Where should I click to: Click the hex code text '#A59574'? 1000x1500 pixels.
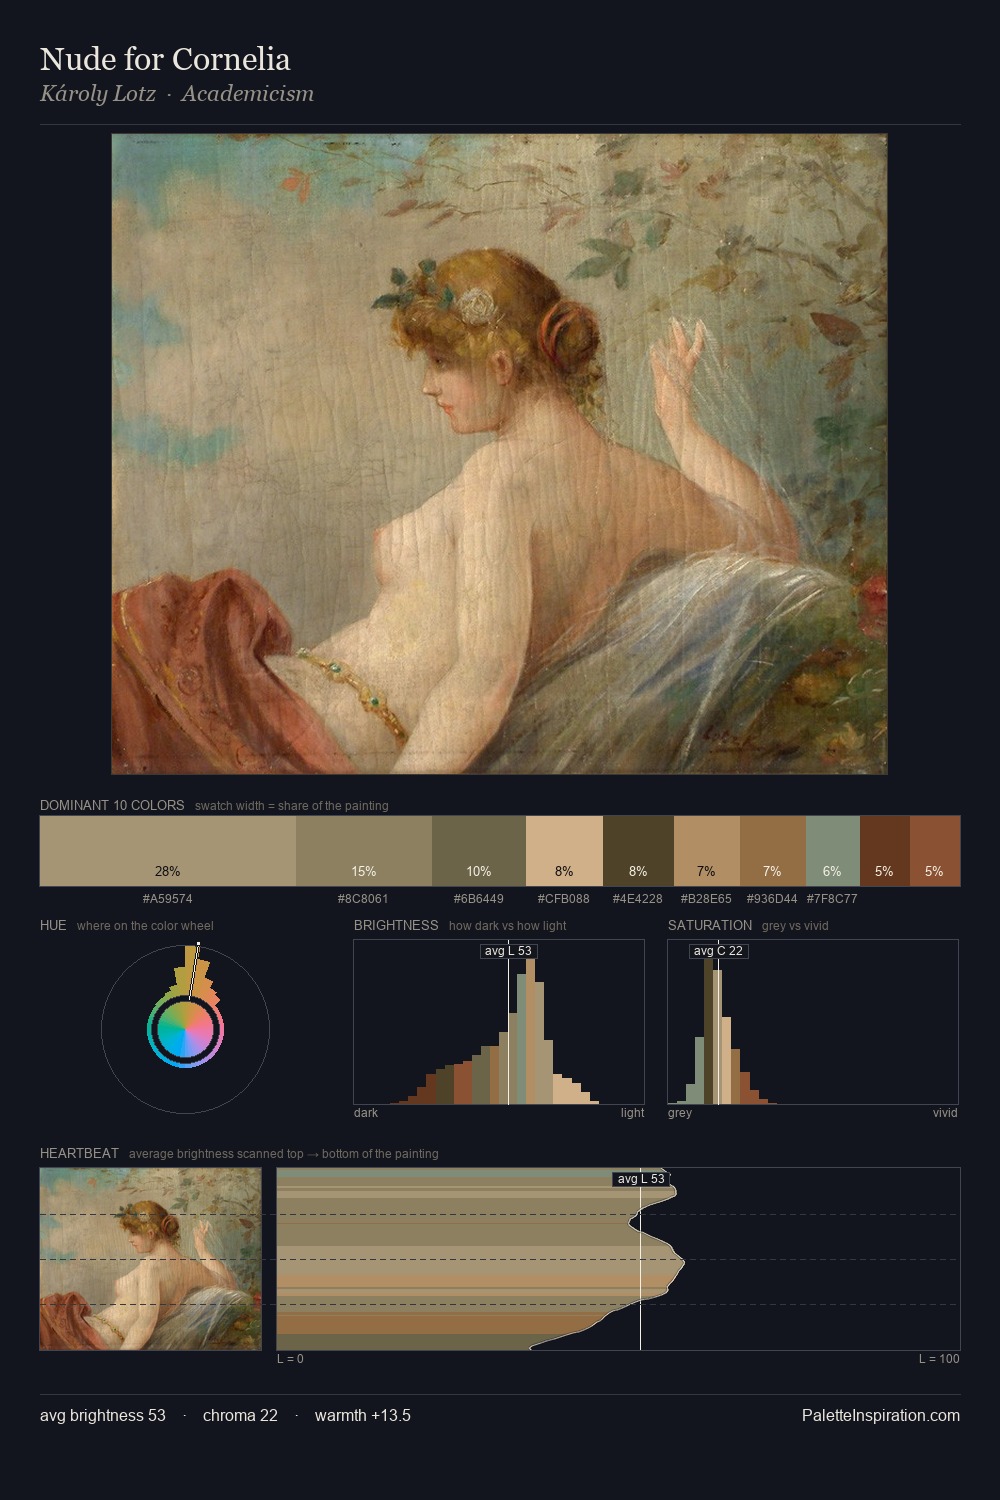coord(168,898)
